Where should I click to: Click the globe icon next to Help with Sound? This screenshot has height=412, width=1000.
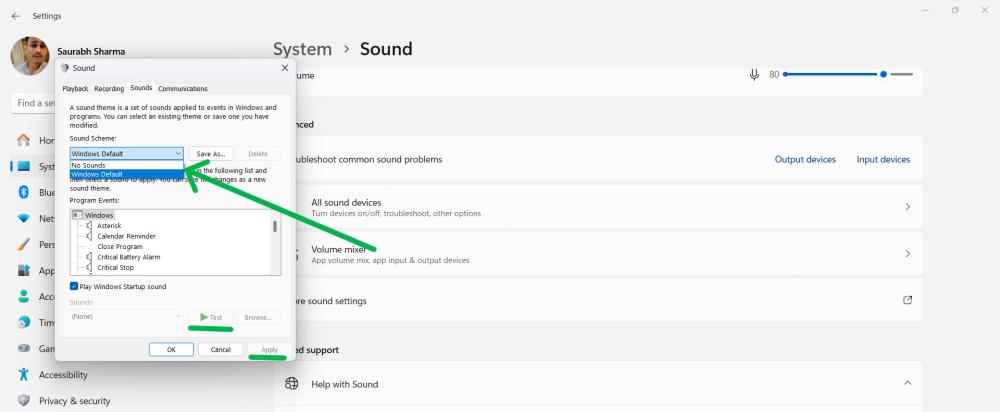click(x=292, y=384)
